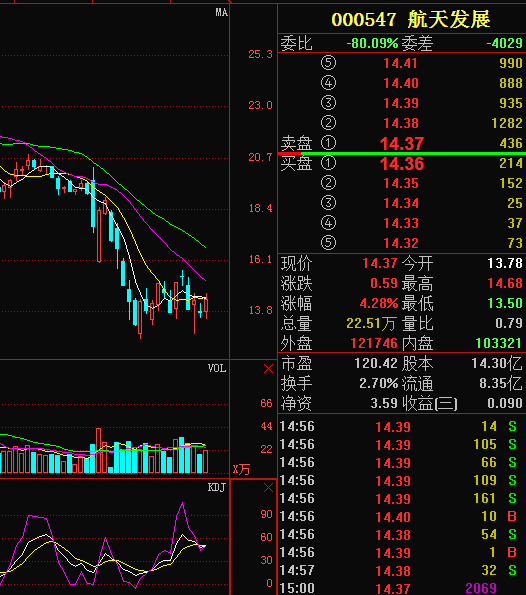The width and height of the screenshot is (526, 595).
Task: Click the KDJ axis label 90
Action: [x=266, y=515]
